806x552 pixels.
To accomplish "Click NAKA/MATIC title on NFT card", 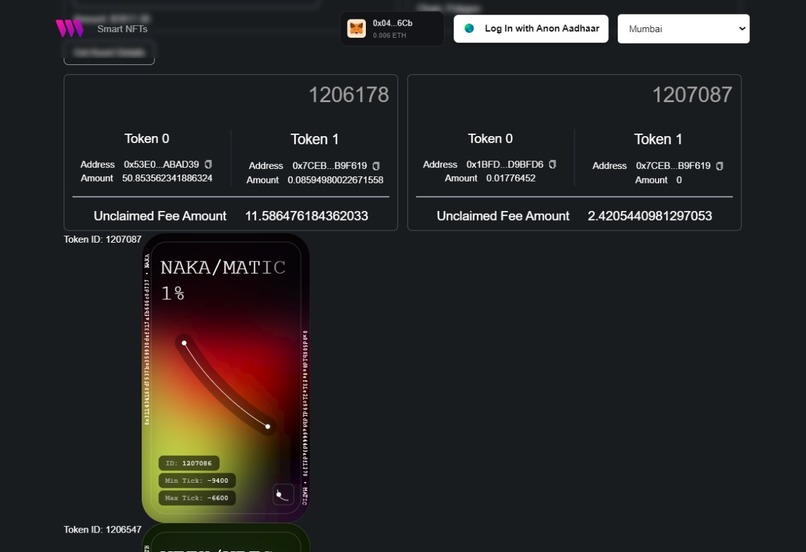I will (x=223, y=267).
